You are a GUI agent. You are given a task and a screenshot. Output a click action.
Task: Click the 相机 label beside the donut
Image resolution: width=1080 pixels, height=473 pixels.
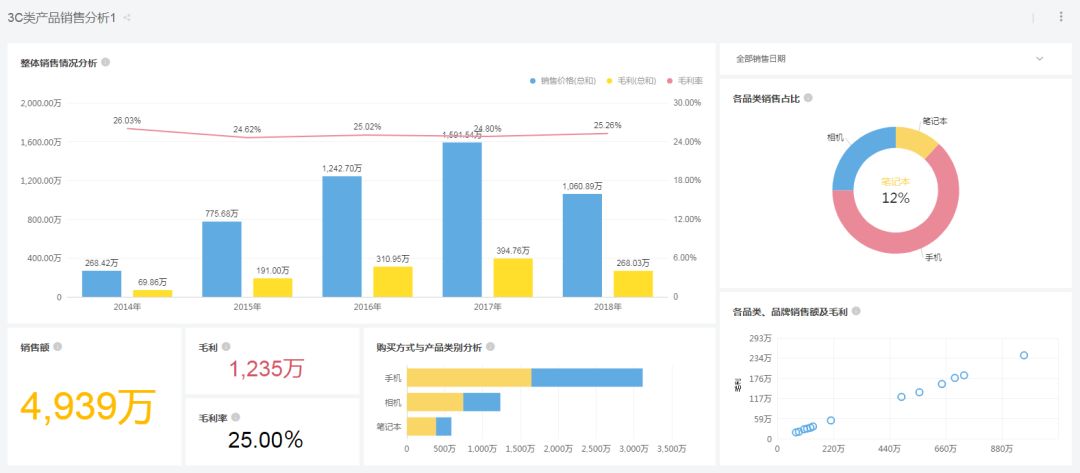[835, 137]
